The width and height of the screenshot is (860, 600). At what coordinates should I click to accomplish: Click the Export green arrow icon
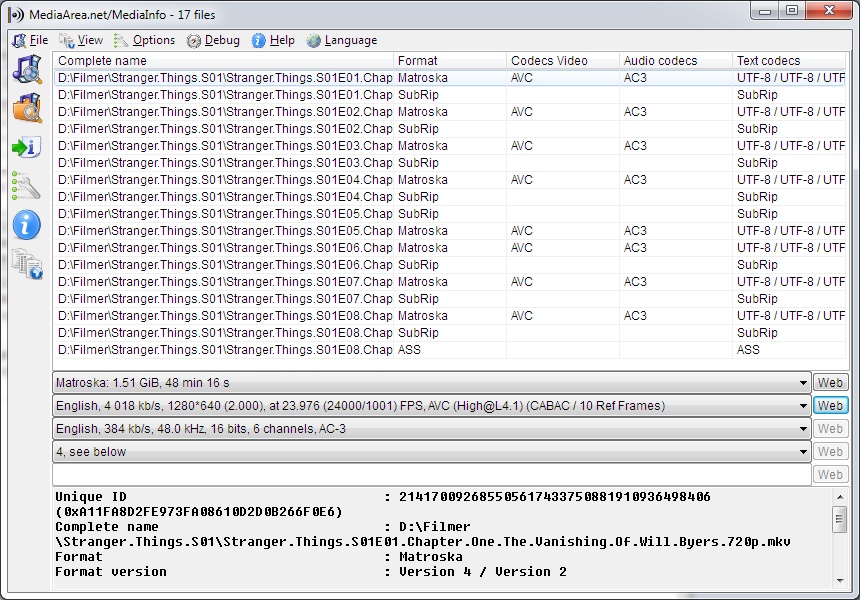27,147
